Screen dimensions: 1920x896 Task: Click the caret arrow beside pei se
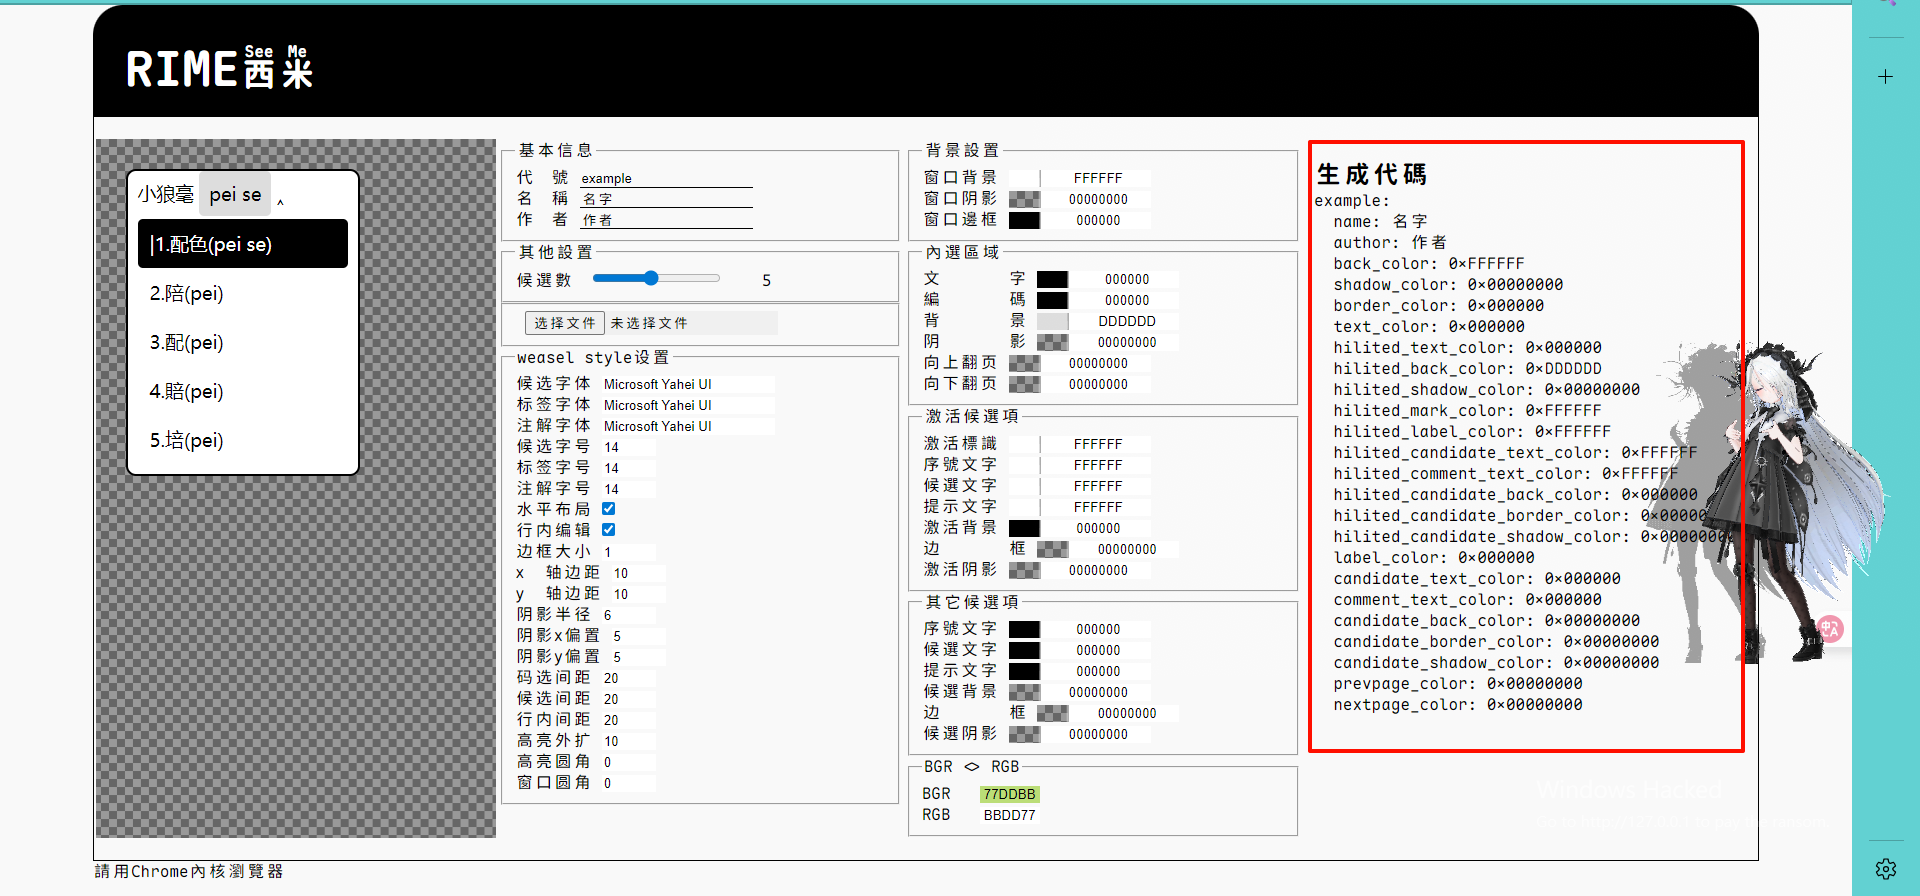click(x=281, y=202)
